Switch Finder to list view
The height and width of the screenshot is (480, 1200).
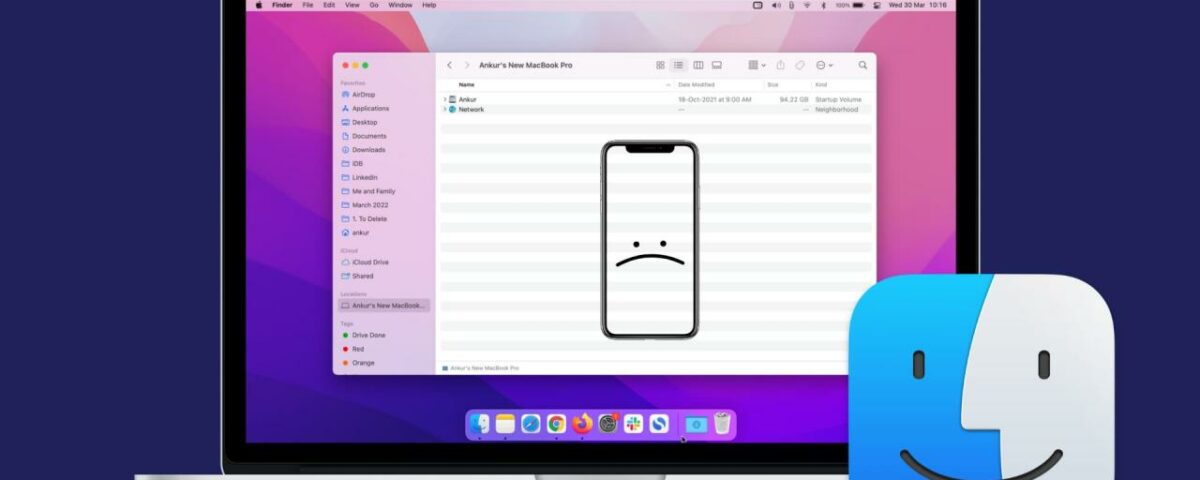tap(679, 65)
